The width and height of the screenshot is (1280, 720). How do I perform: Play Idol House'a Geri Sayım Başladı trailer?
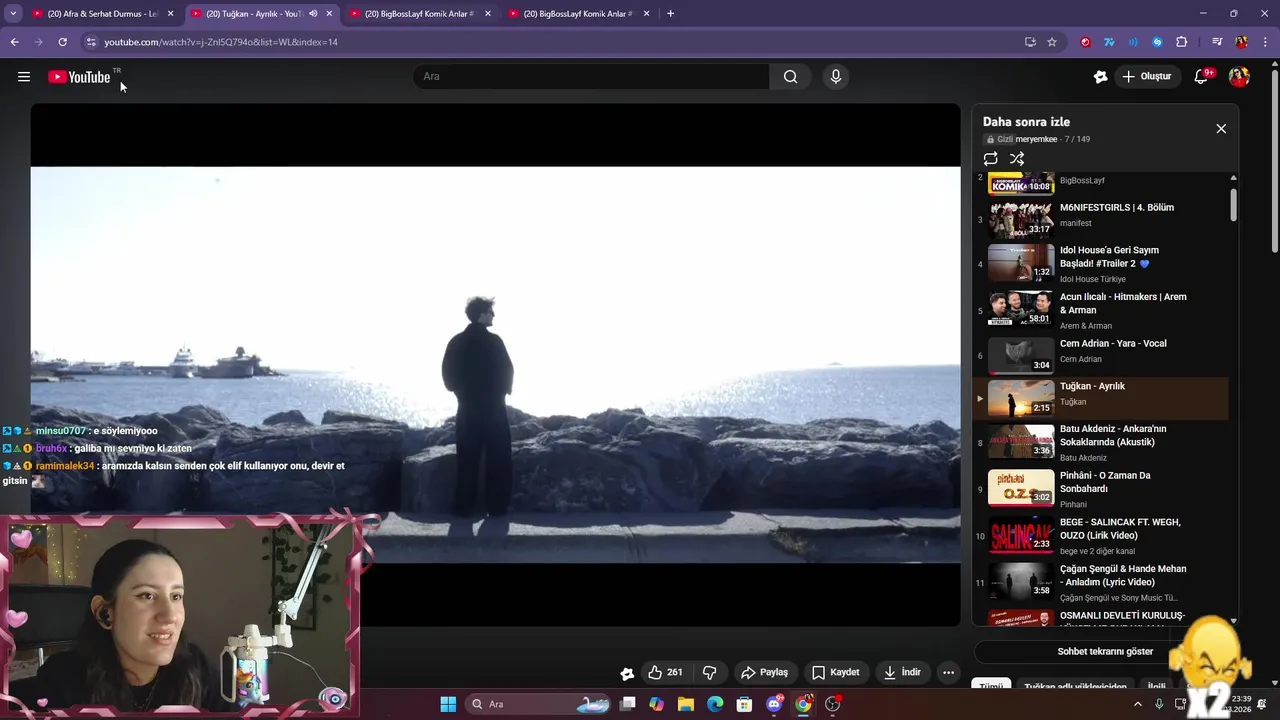(1100, 264)
